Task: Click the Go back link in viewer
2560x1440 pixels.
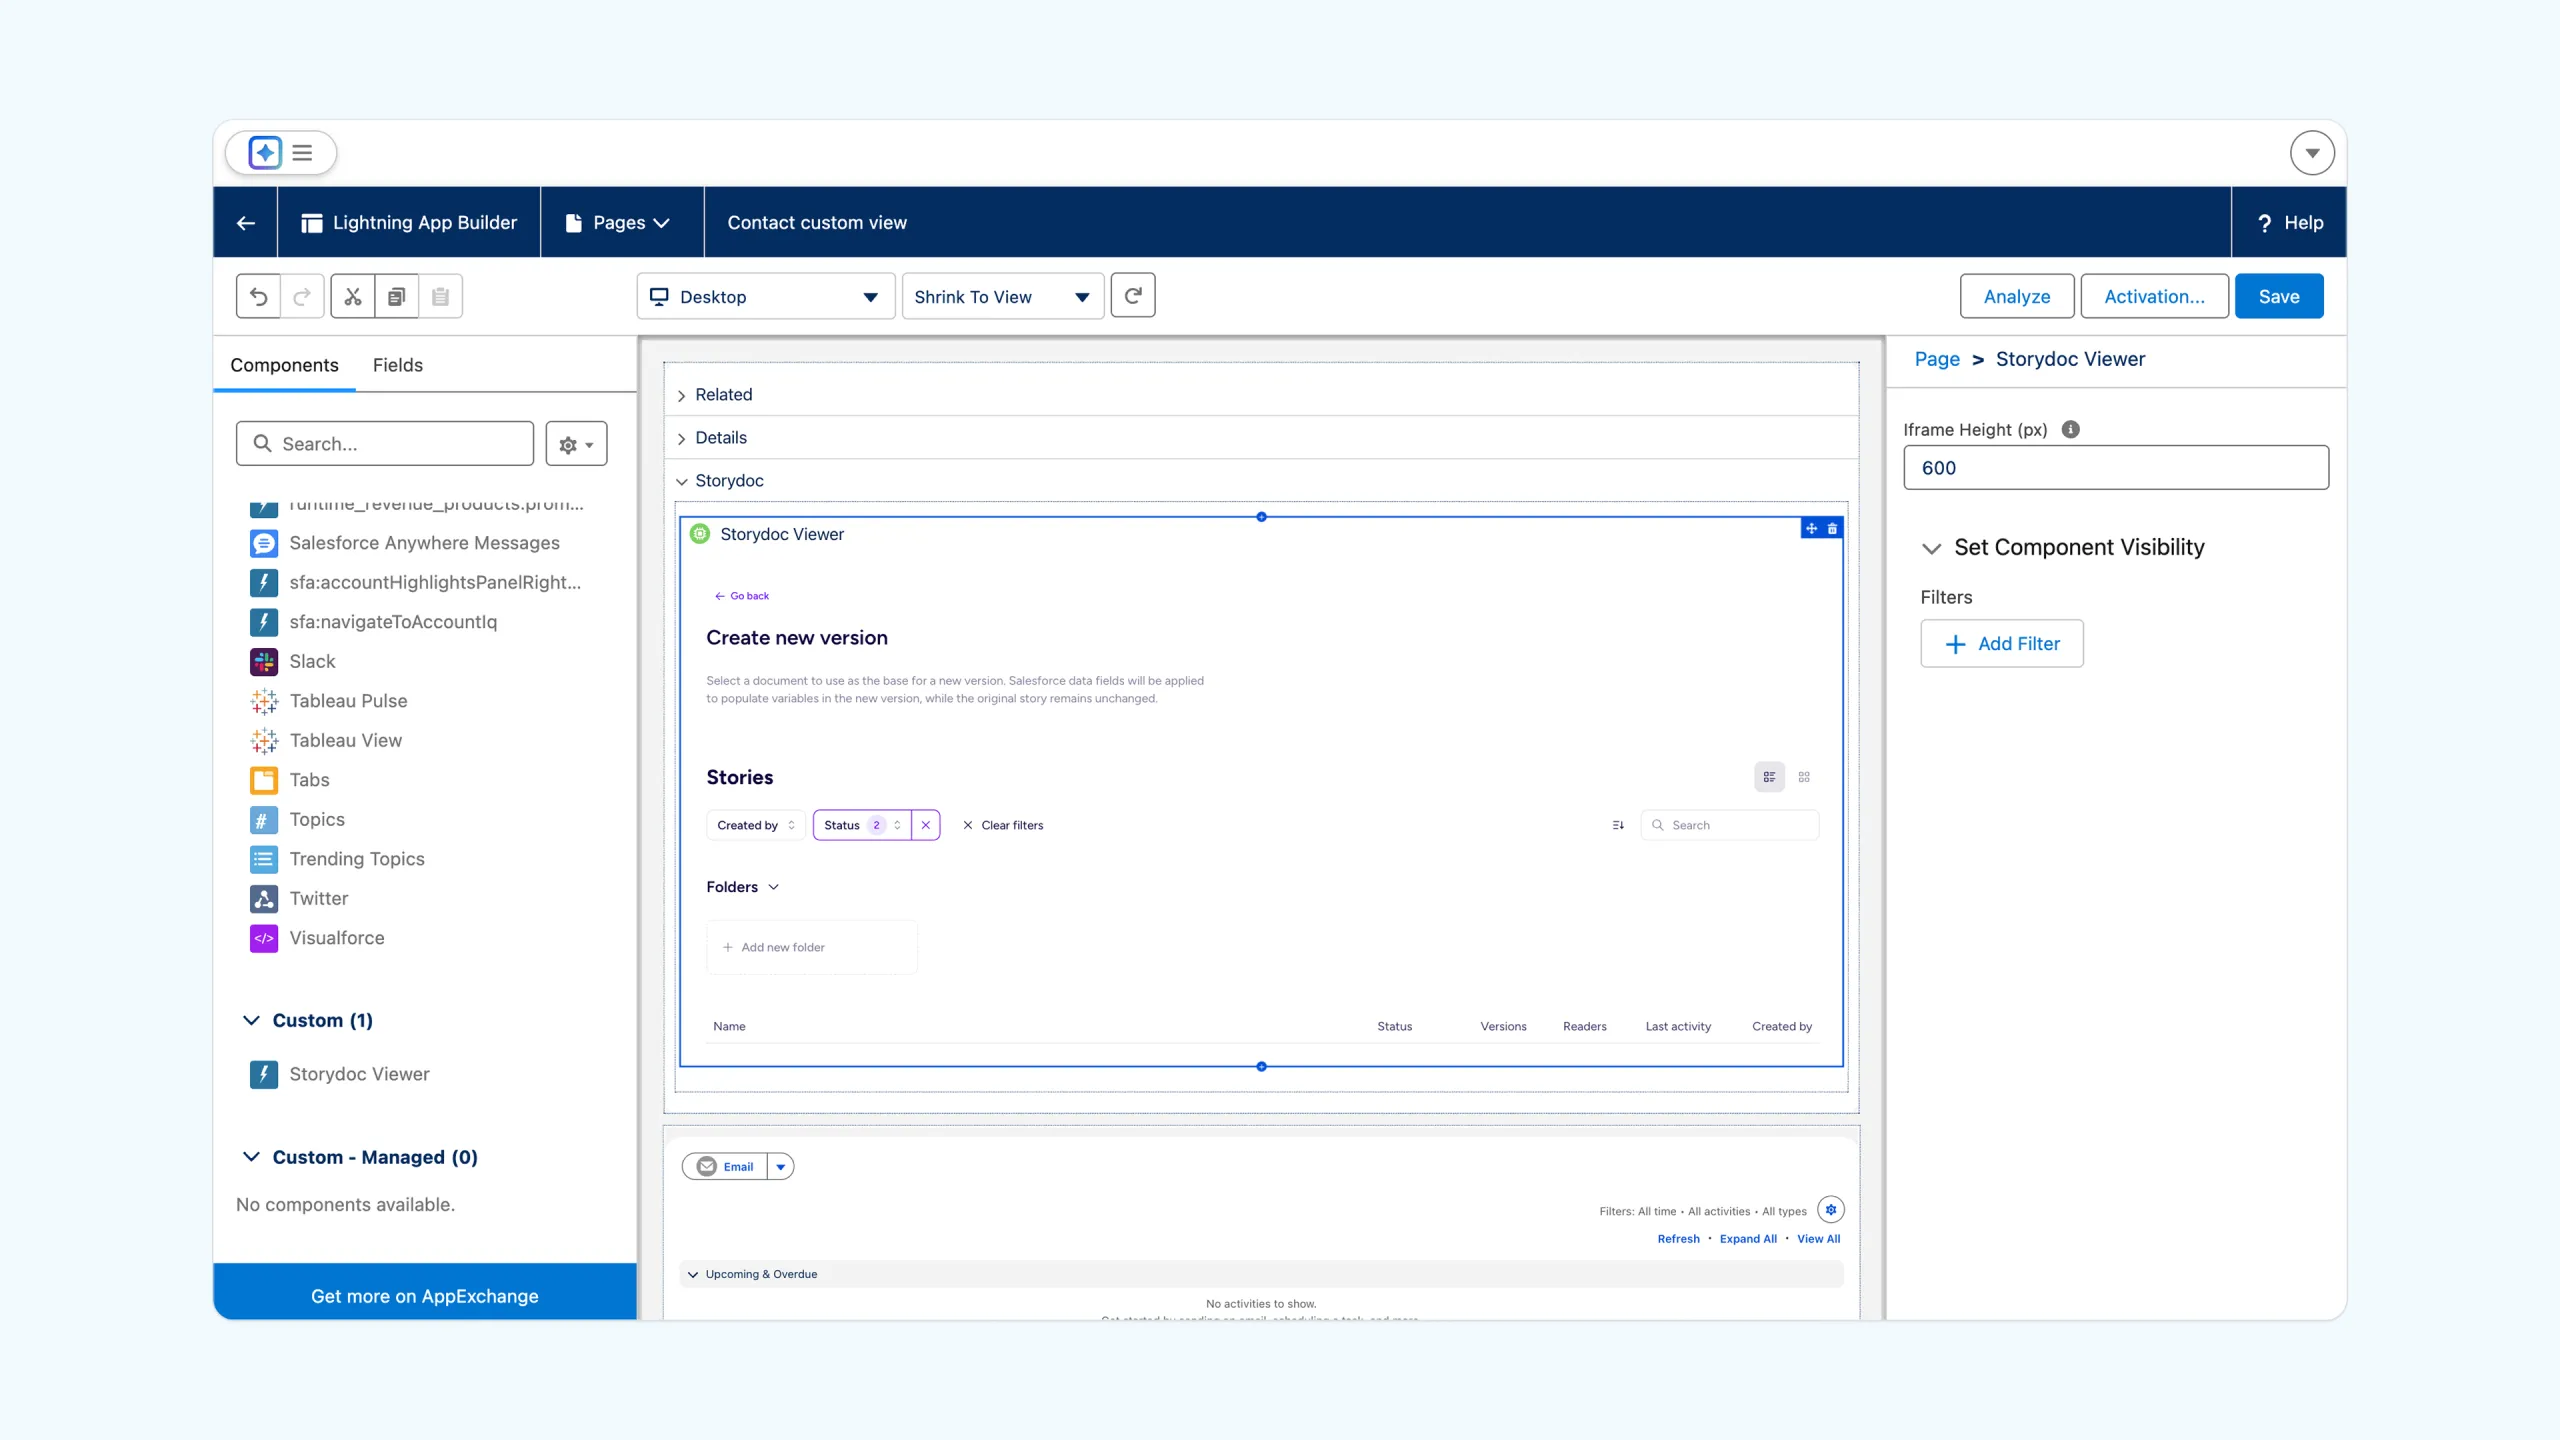Action: [742, 596]
